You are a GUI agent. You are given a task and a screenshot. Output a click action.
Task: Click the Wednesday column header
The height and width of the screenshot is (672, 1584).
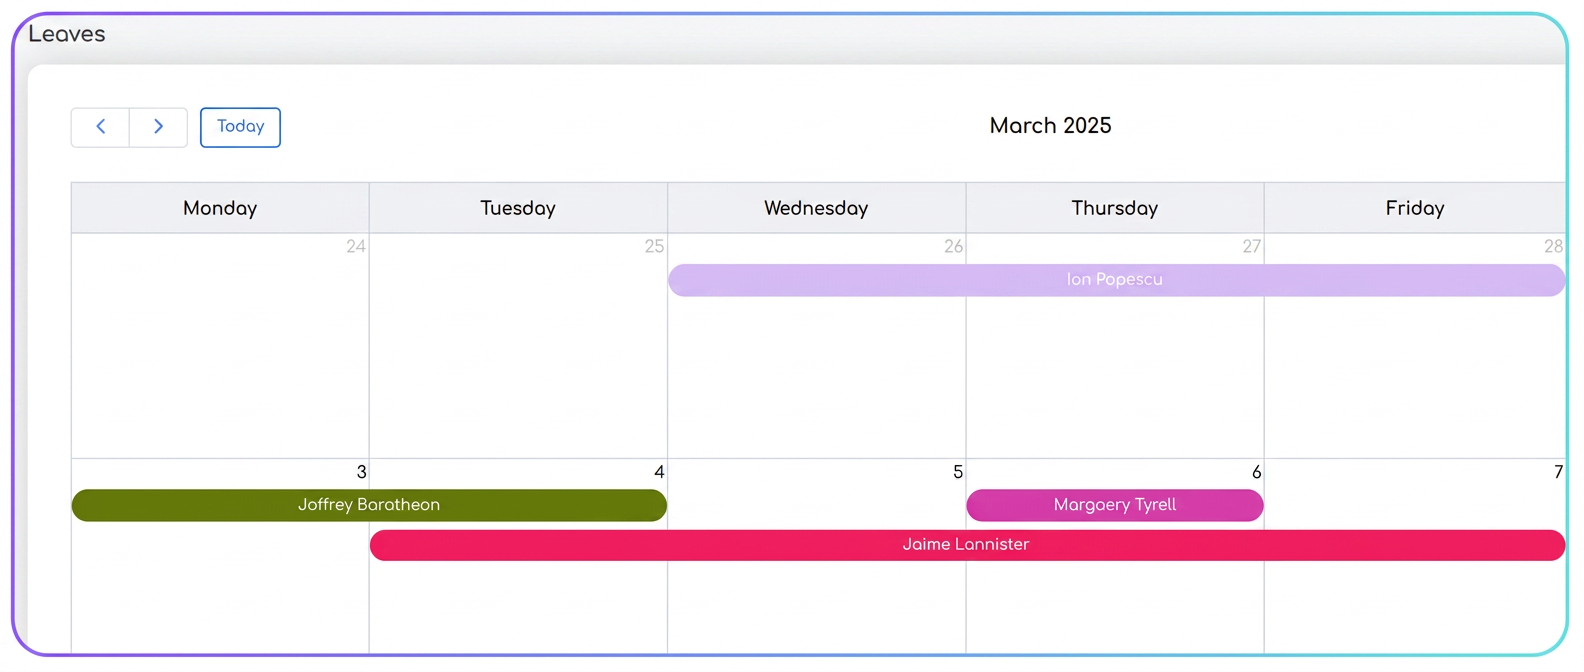click(816, 208)
